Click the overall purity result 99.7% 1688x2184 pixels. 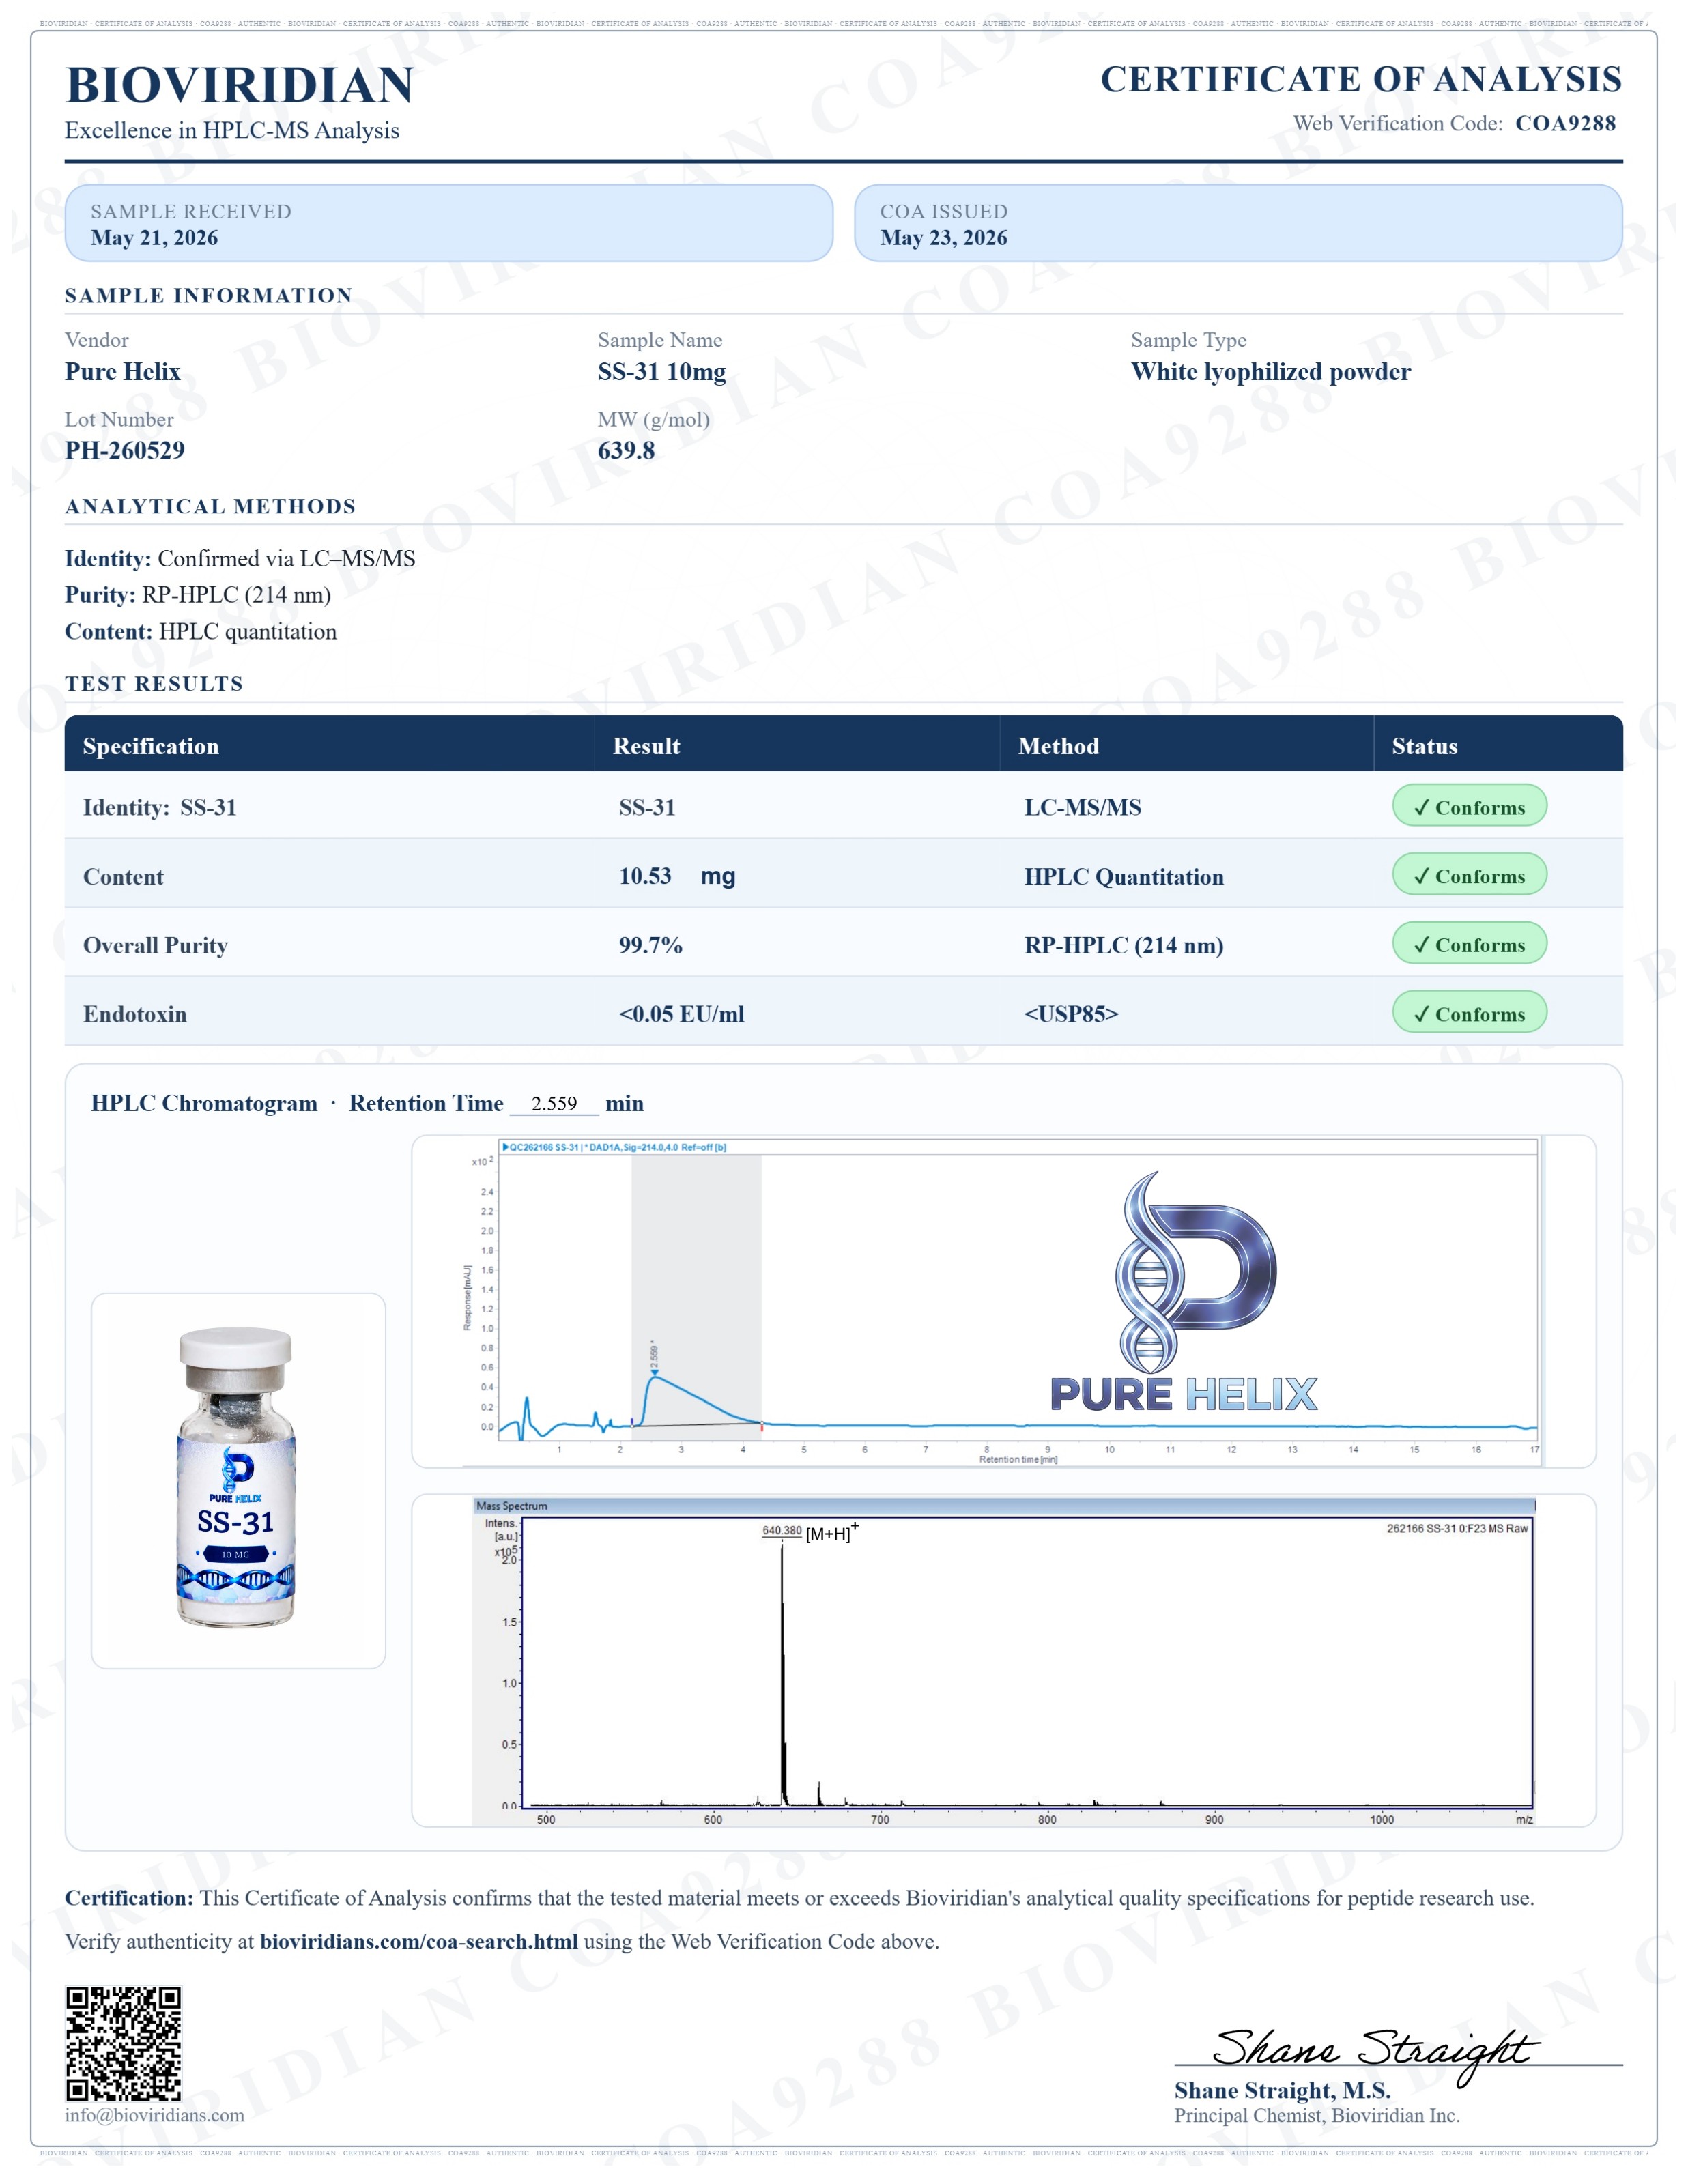pyautogui.click(x=650, y=945)
